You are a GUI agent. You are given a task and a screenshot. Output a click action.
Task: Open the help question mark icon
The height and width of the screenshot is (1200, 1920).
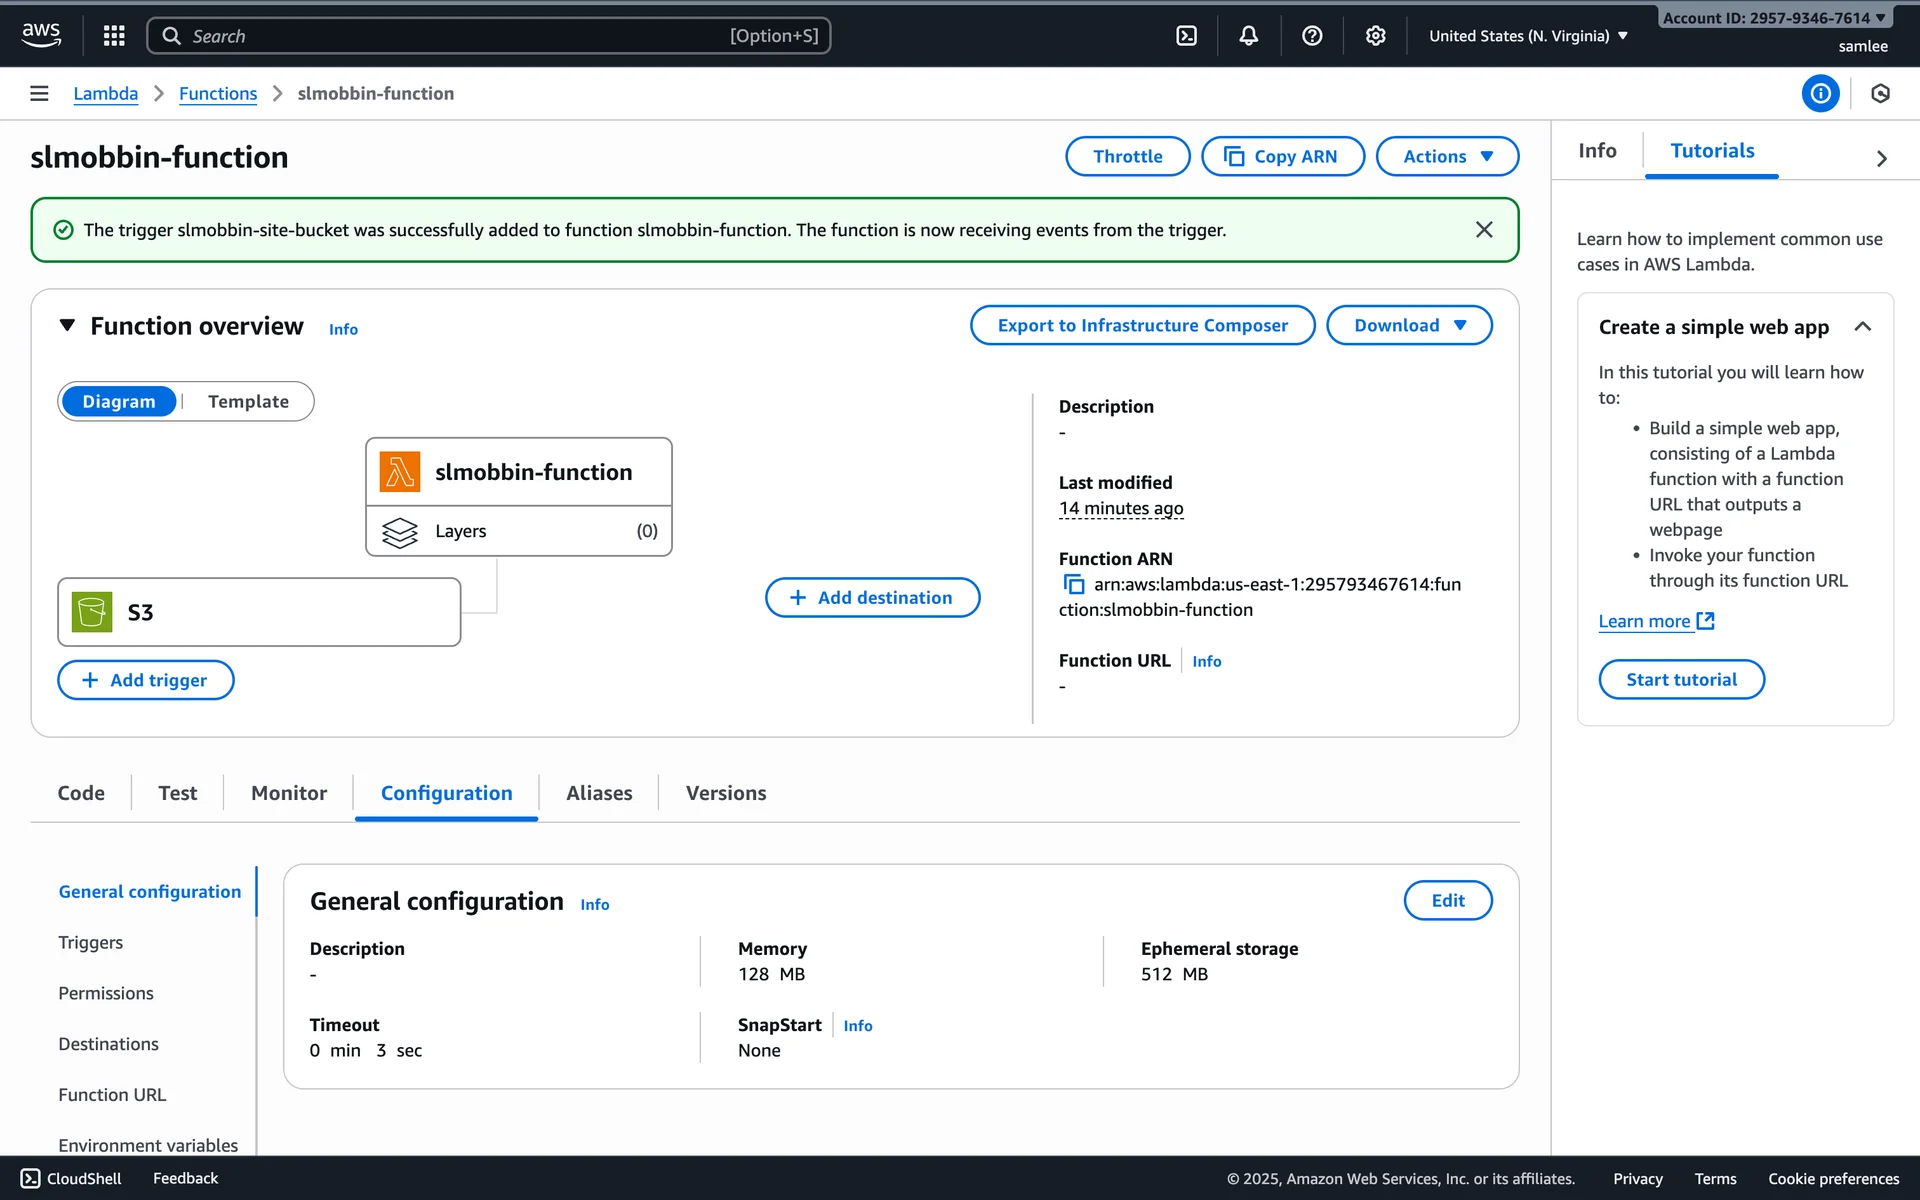point(1312,36)
